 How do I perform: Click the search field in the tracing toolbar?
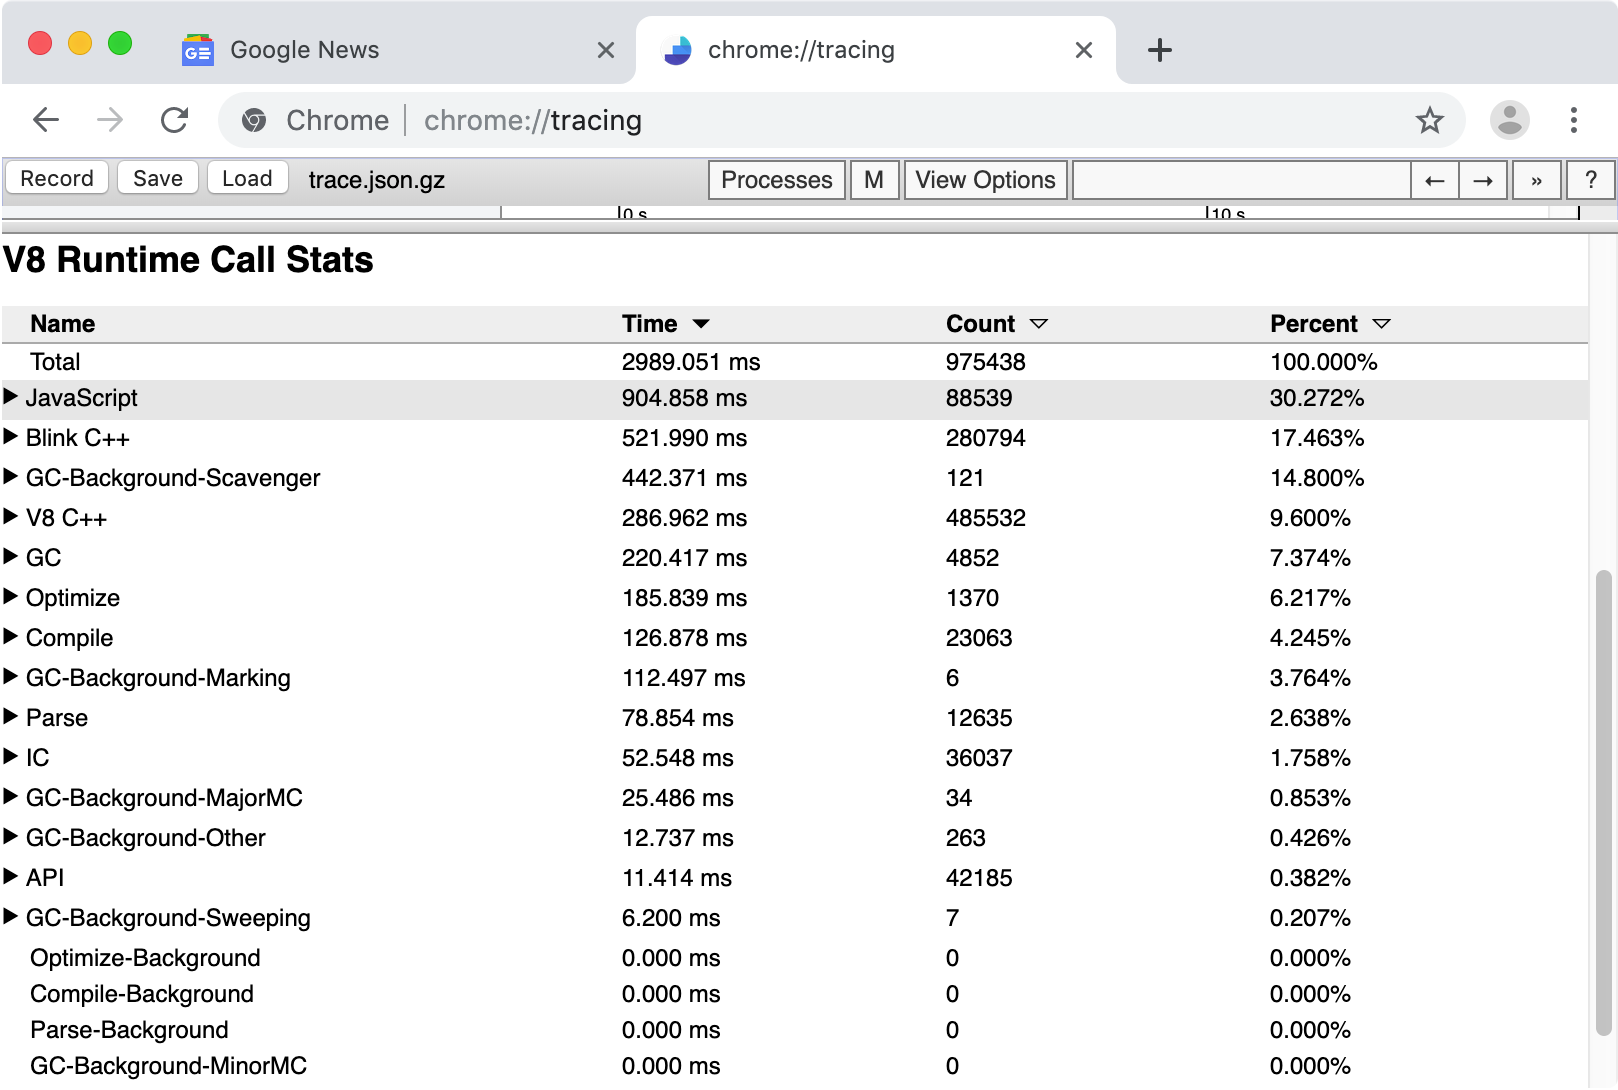tap(1240, 180)
